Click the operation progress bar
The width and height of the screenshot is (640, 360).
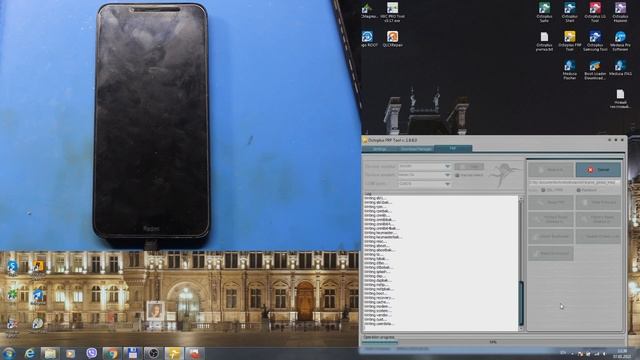(x=493, y=342)
